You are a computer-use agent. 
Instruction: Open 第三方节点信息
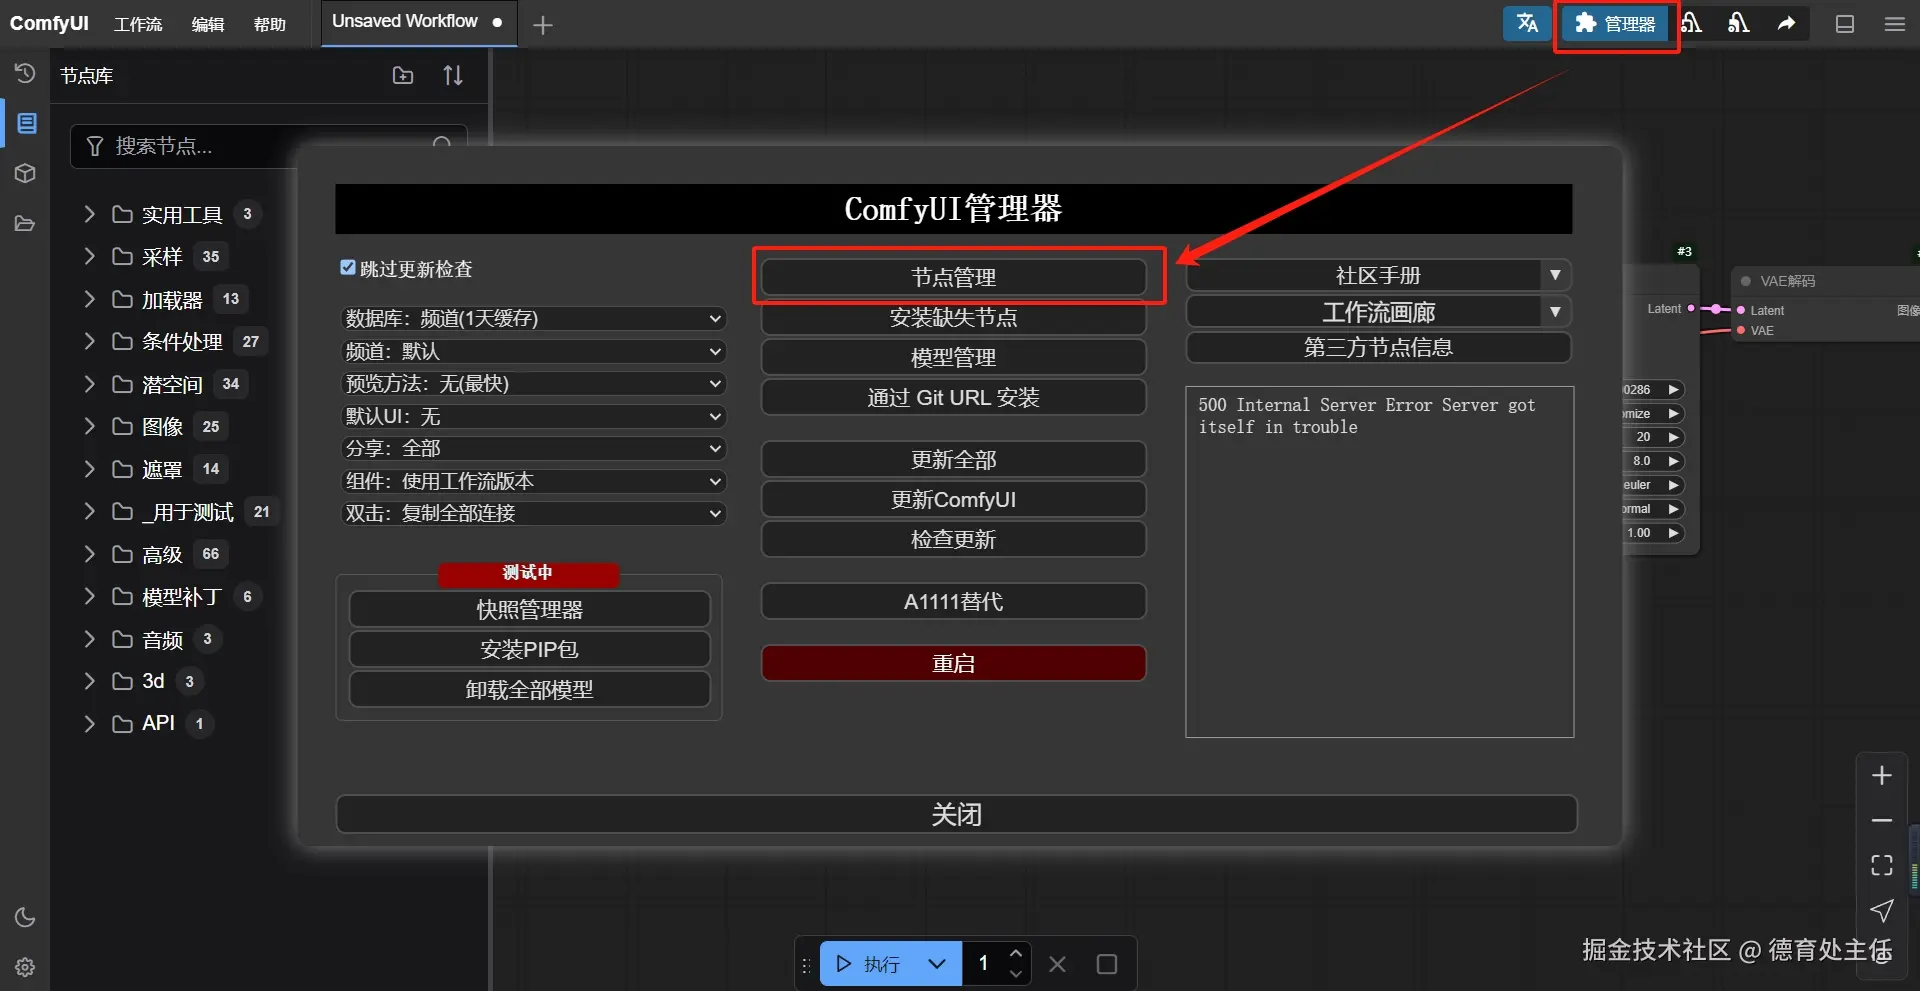click(1378, 347)
